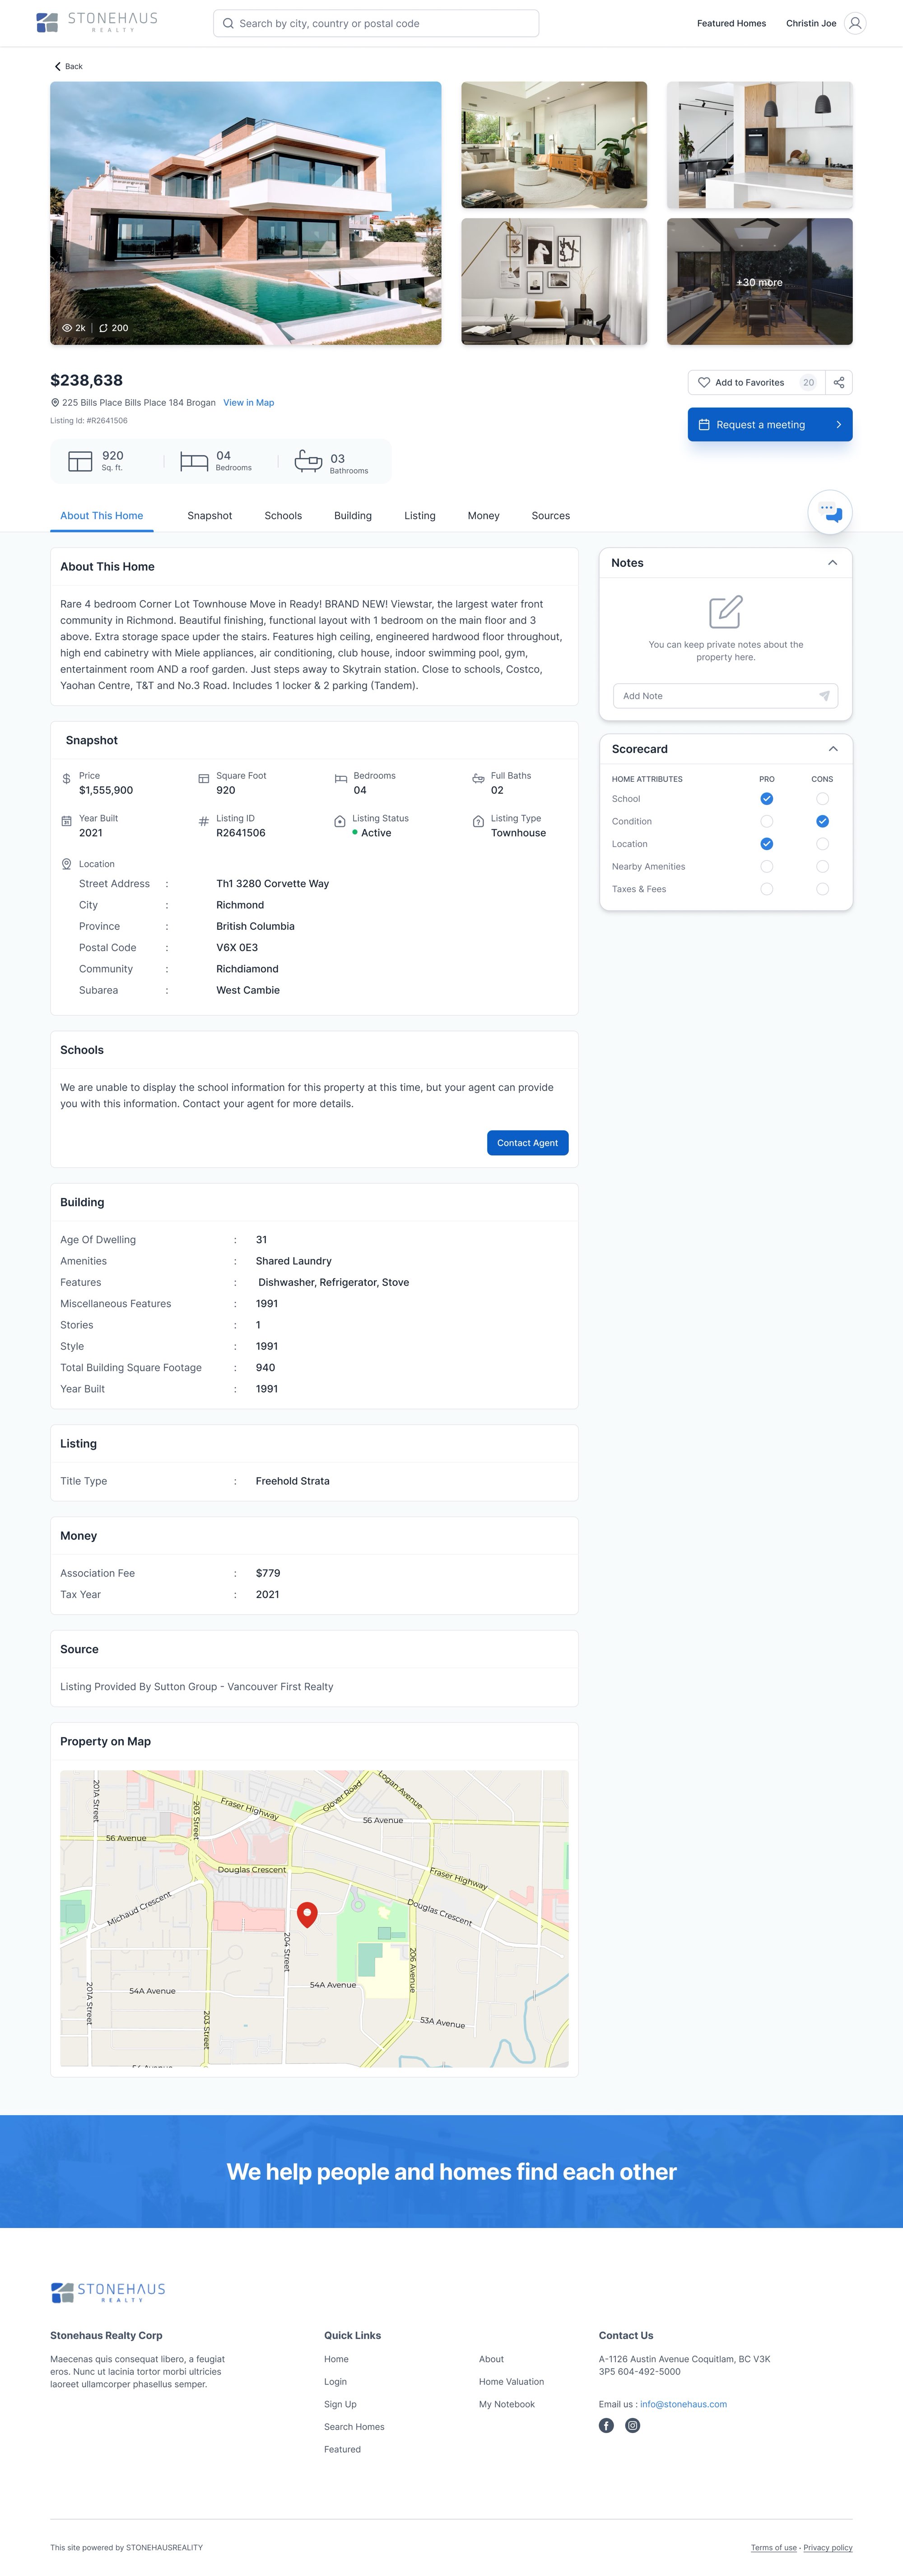This screenshot has width=903, height=2576.
Task: Click the city search input field
Action: [x=376, y=23]
